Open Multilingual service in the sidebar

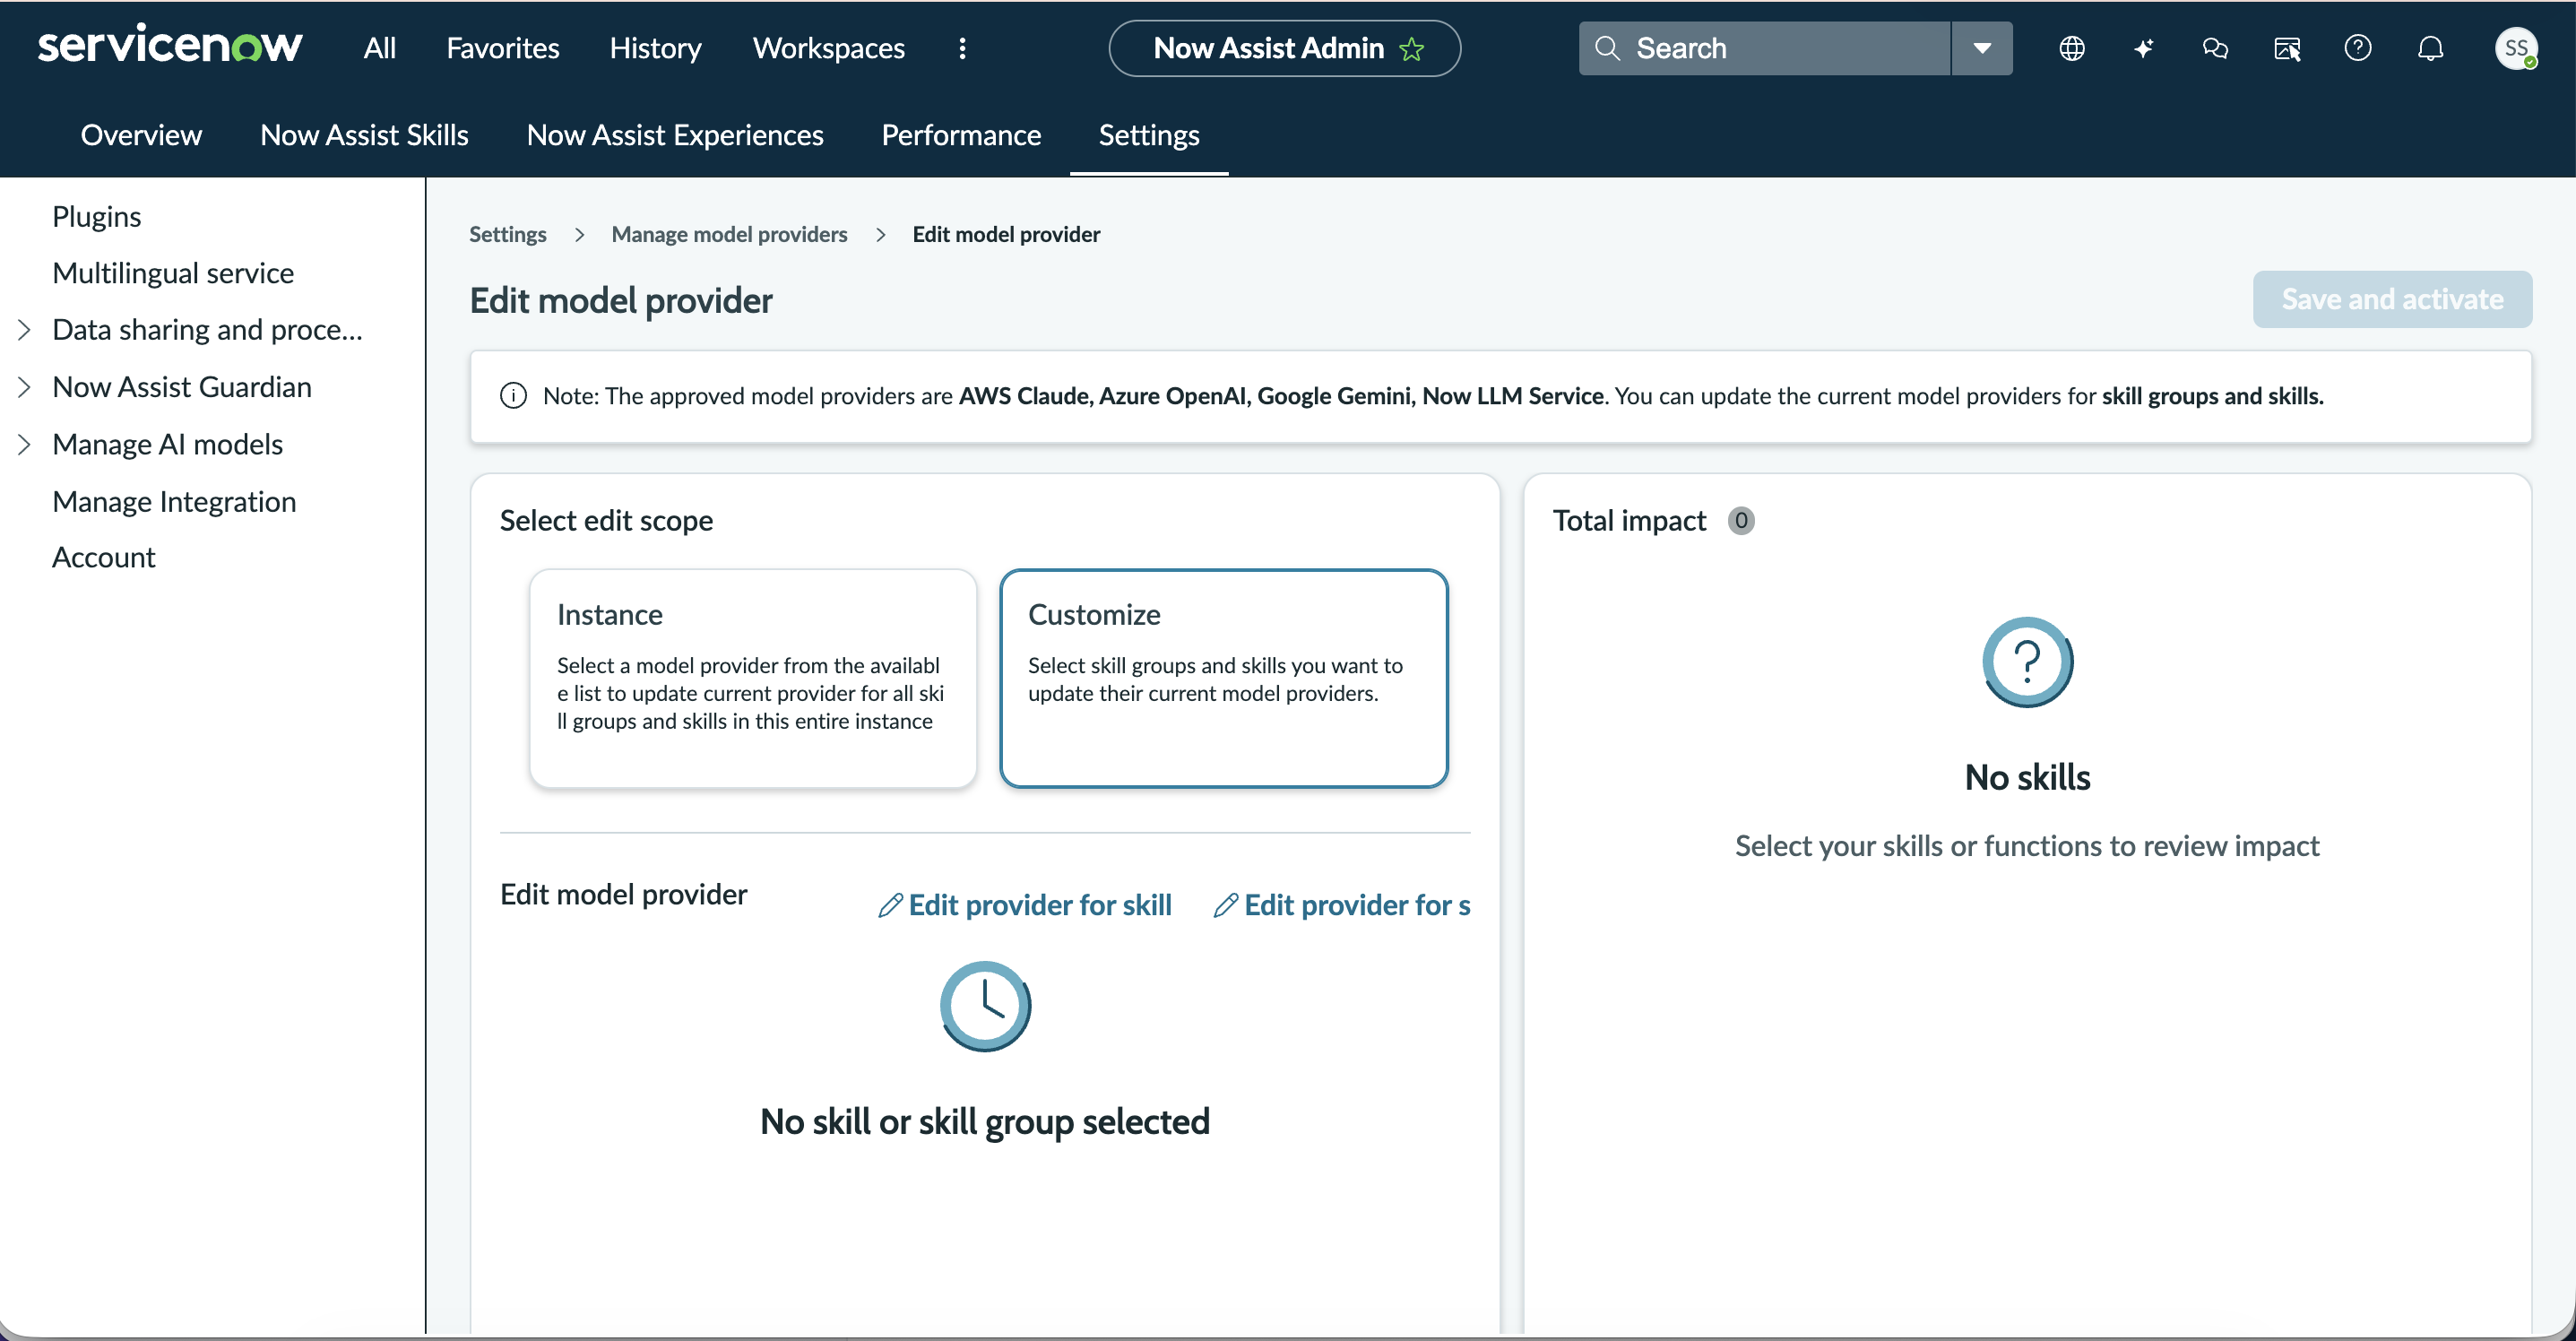tap(173, 273)
